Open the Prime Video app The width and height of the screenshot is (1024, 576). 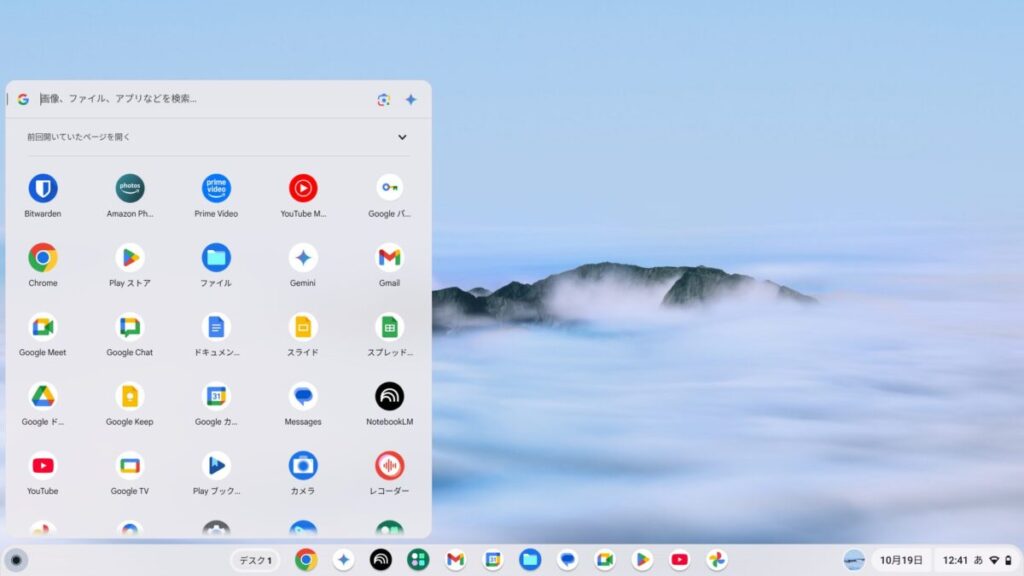pyautogui.click(x=216, y=189)
